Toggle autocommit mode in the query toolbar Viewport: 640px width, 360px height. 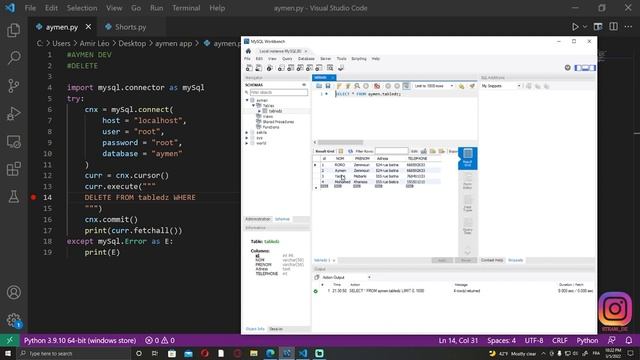(x=406, y=86)
